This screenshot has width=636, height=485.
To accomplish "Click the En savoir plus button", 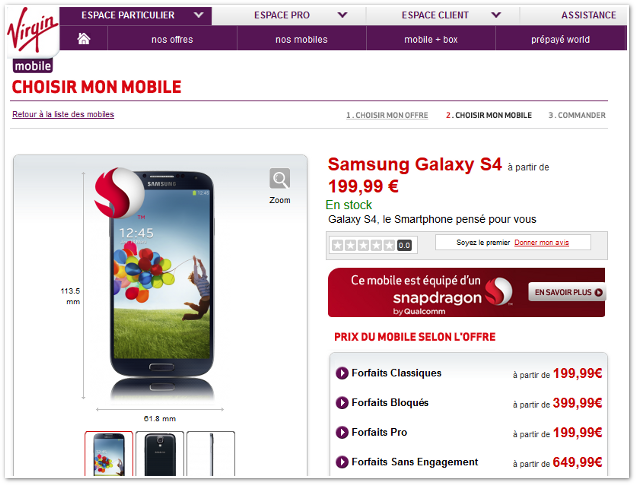I will (x=567, y=292).
